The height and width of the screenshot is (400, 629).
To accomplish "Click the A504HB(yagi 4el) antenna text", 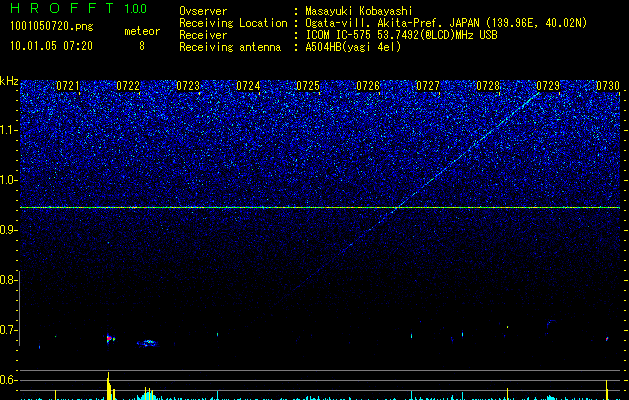I will coord(353,47).
